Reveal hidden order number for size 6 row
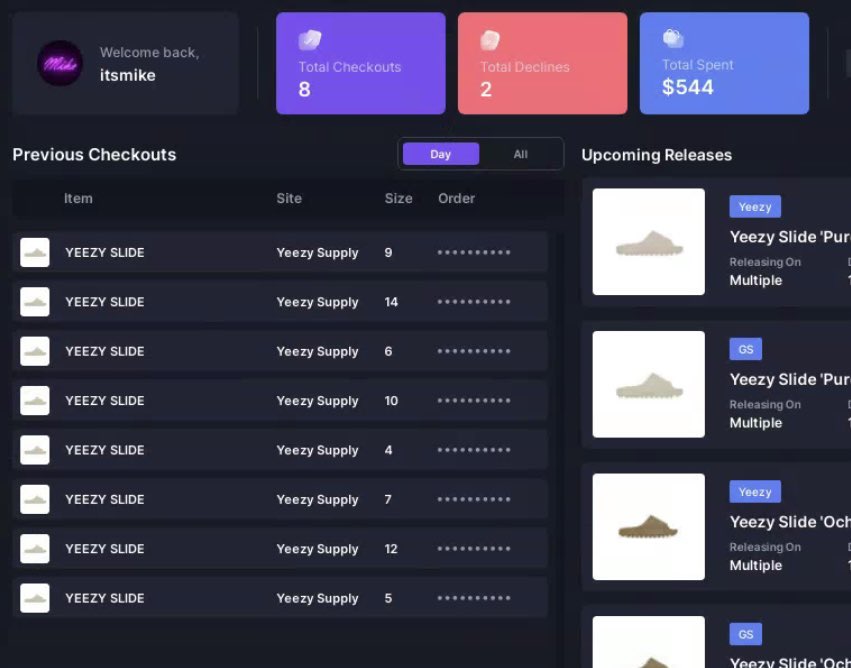Image resolution: width=851 pixels, height=668 pixels. (x=474, y=351)
